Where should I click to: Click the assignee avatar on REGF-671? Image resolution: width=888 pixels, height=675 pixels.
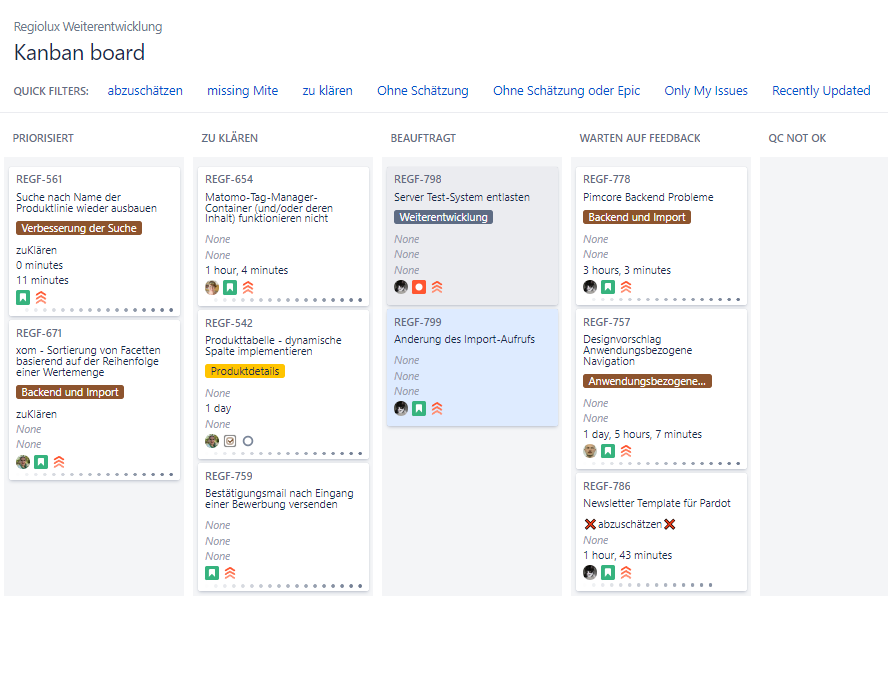pyautogui.click(x=23, y=462)
